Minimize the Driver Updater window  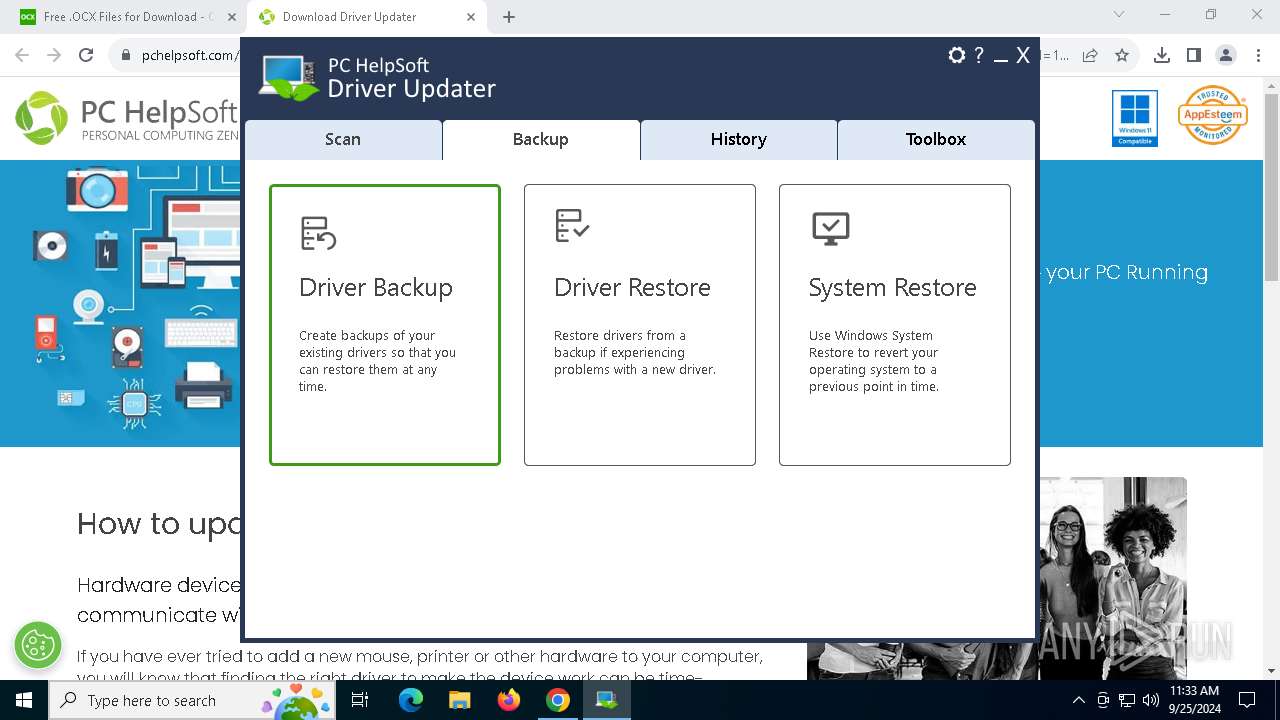pos(1001,60)
